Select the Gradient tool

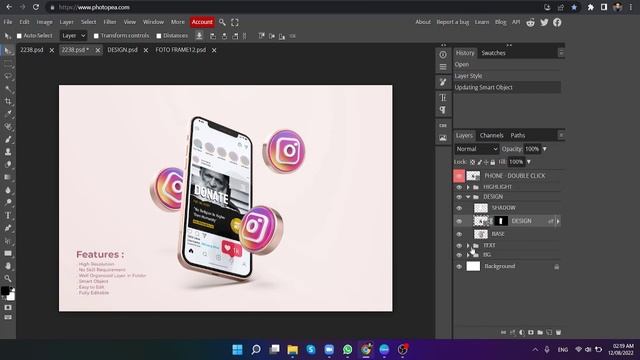coord(8,177)
